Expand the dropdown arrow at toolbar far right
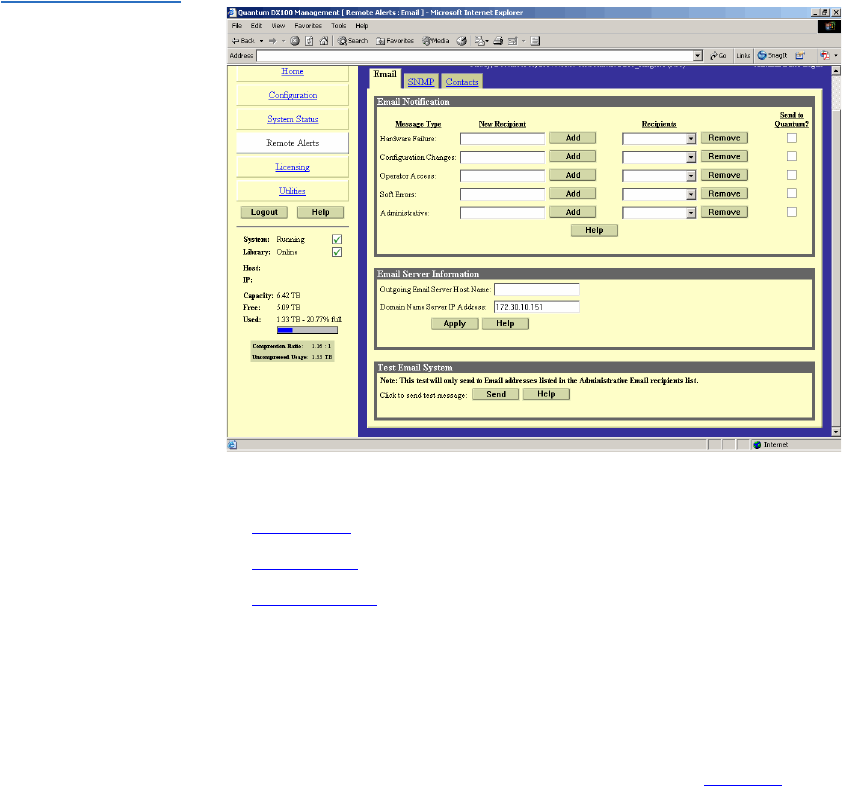 click(836, 55)
